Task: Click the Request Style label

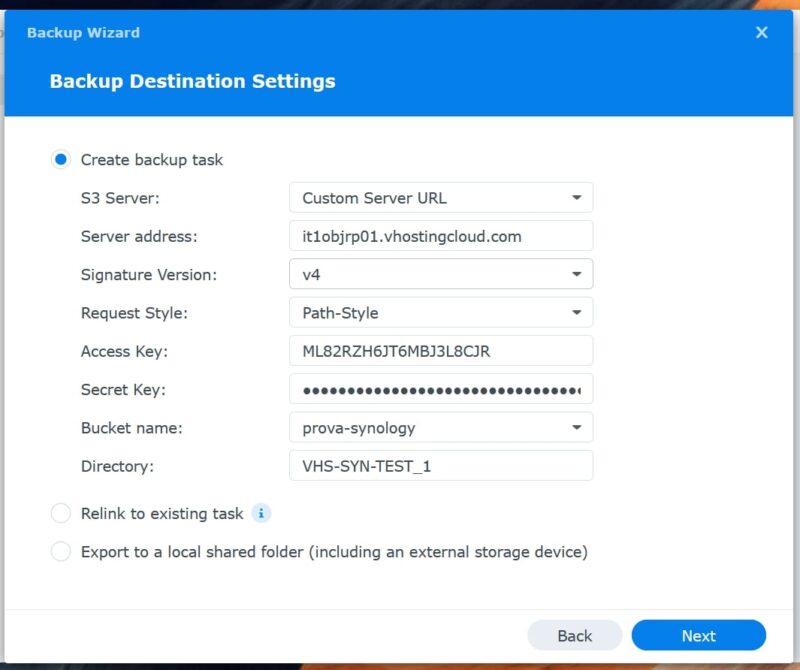Action: tap(134, 313)
